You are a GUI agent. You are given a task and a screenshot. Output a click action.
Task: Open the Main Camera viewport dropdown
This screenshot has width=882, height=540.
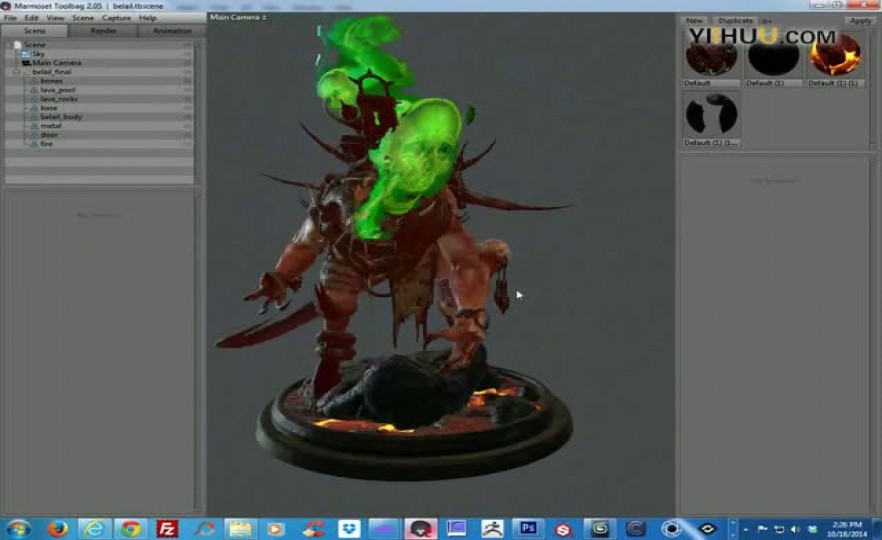pos(238,17)
